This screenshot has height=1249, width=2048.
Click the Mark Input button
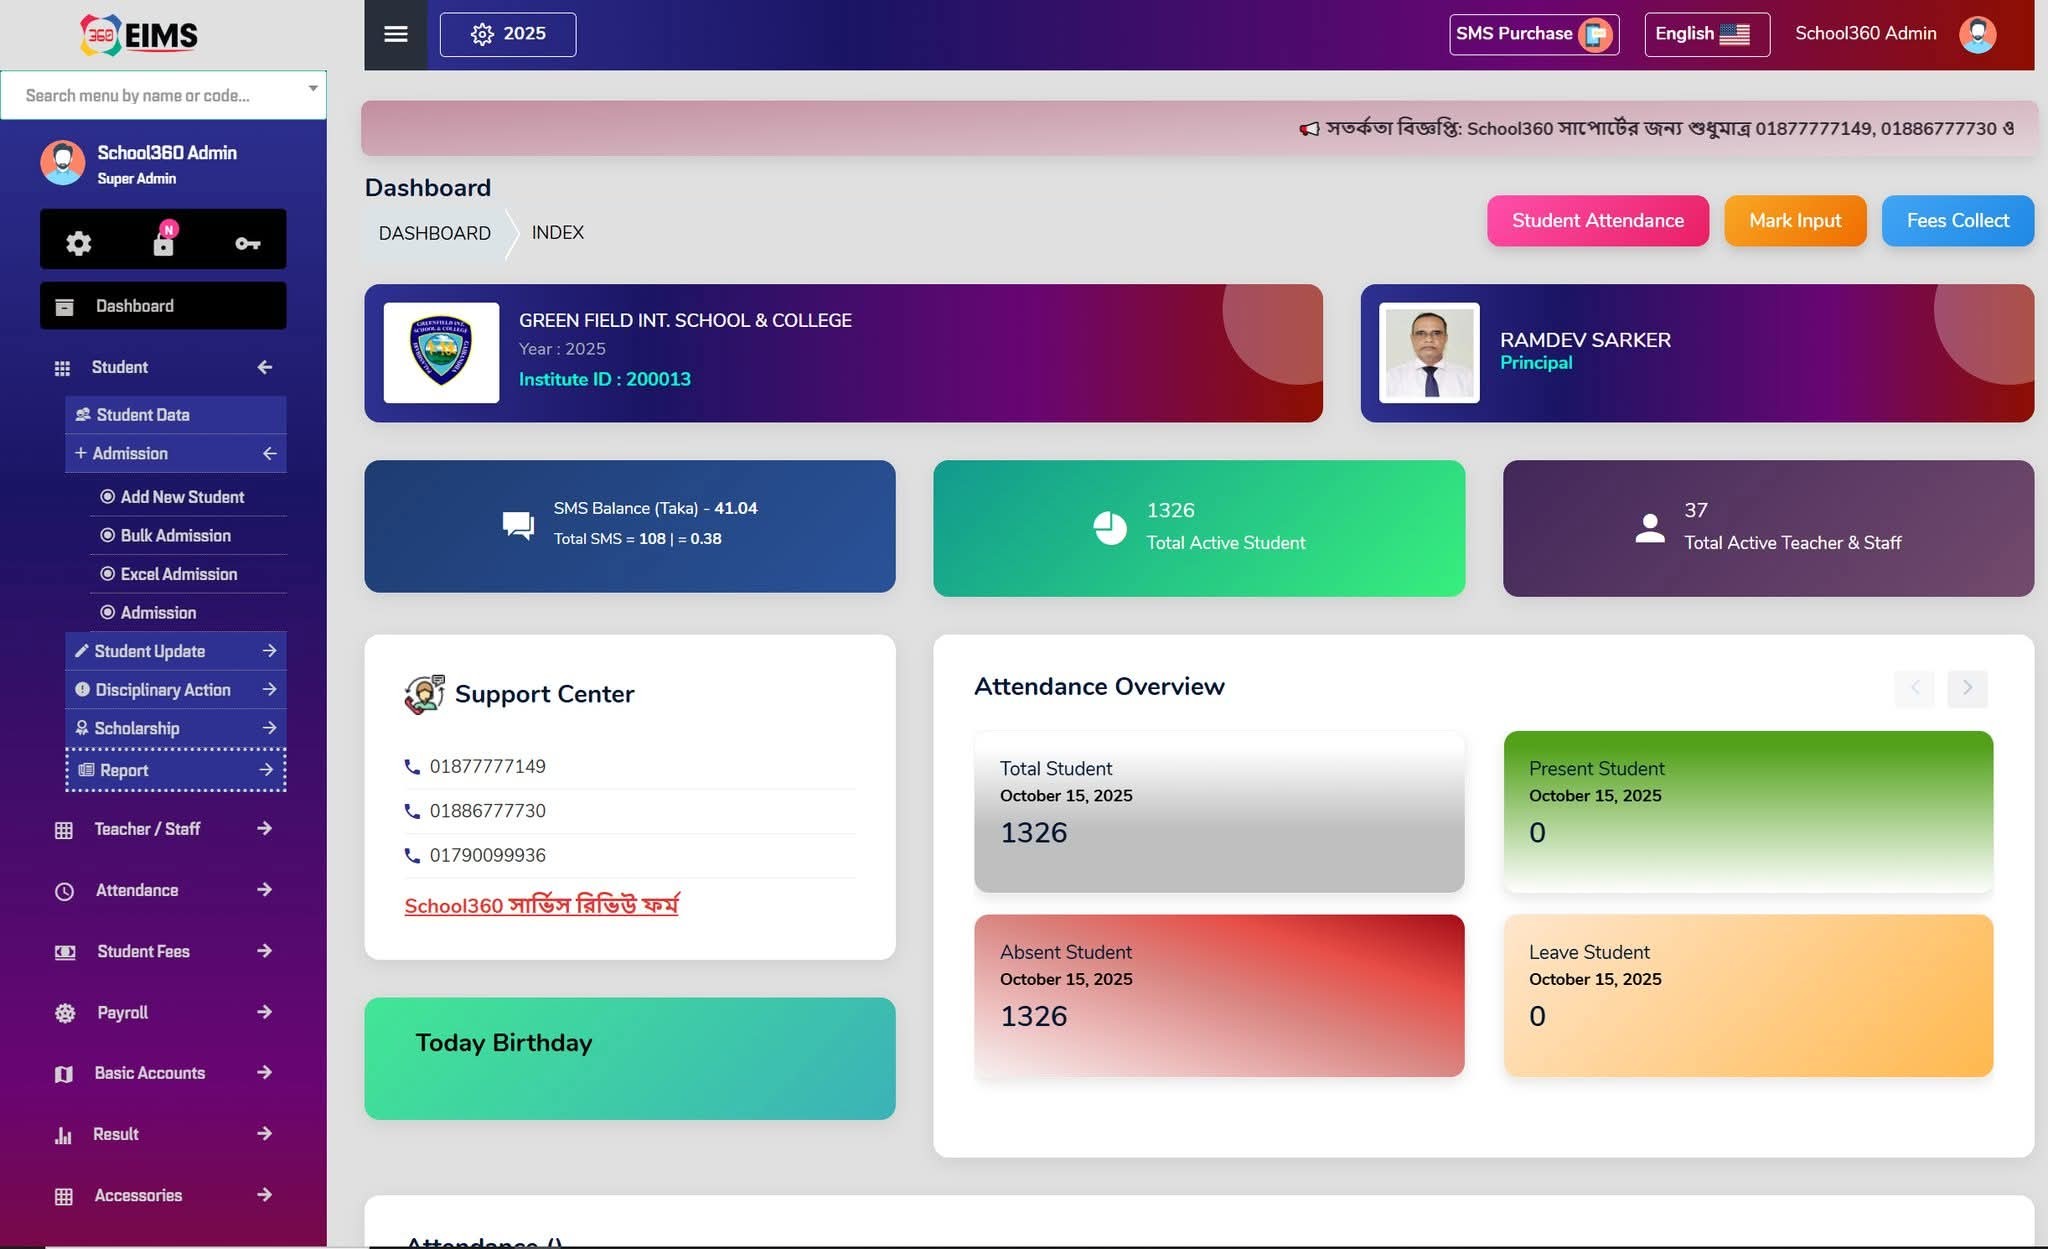[x=1795, y=221]
